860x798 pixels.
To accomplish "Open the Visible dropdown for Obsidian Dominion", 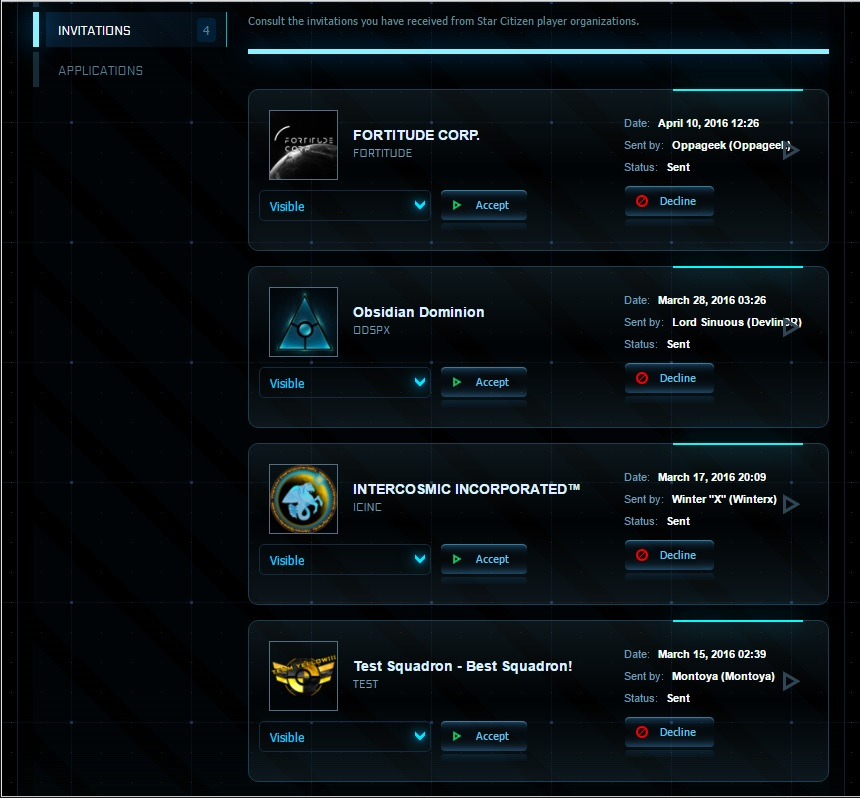I will point(345,383).
